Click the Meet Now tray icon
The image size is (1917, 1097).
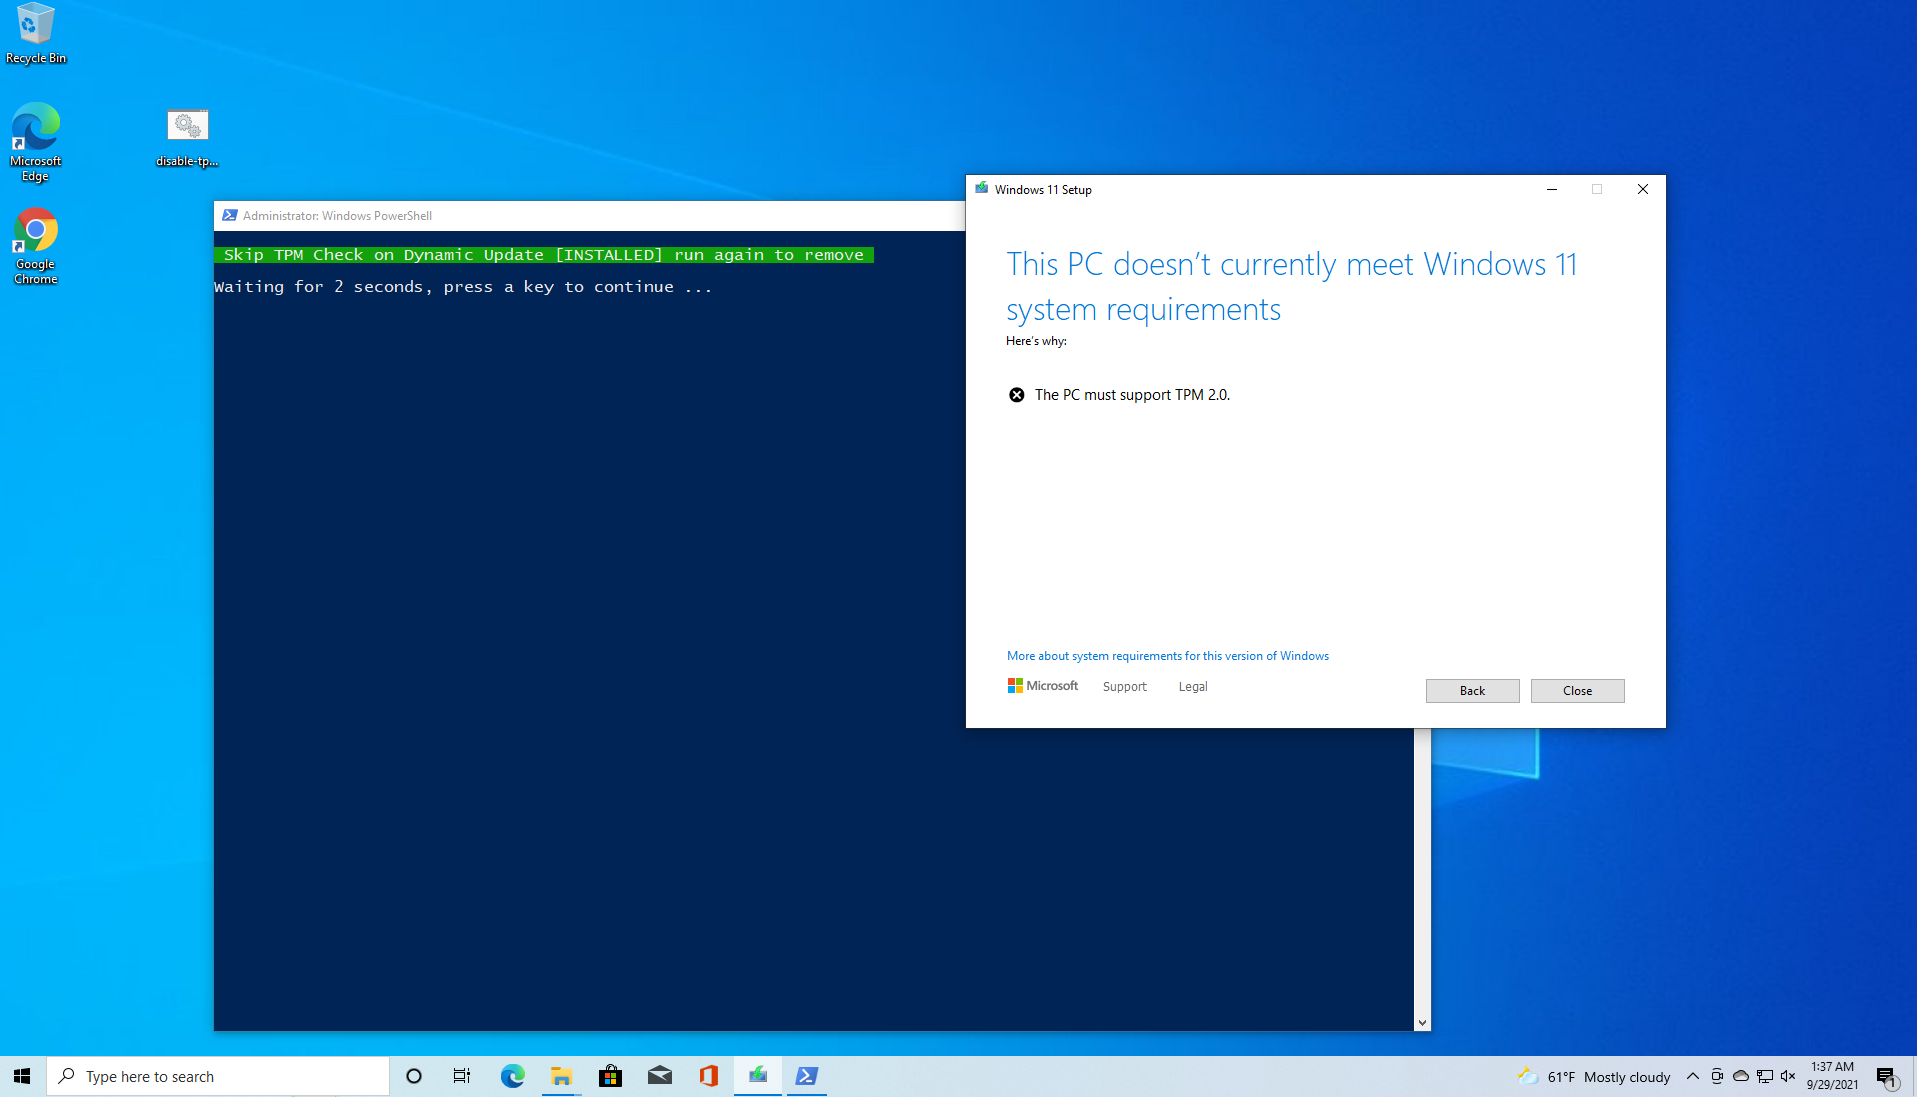pyautogui.click(x=1717, y=1076)
